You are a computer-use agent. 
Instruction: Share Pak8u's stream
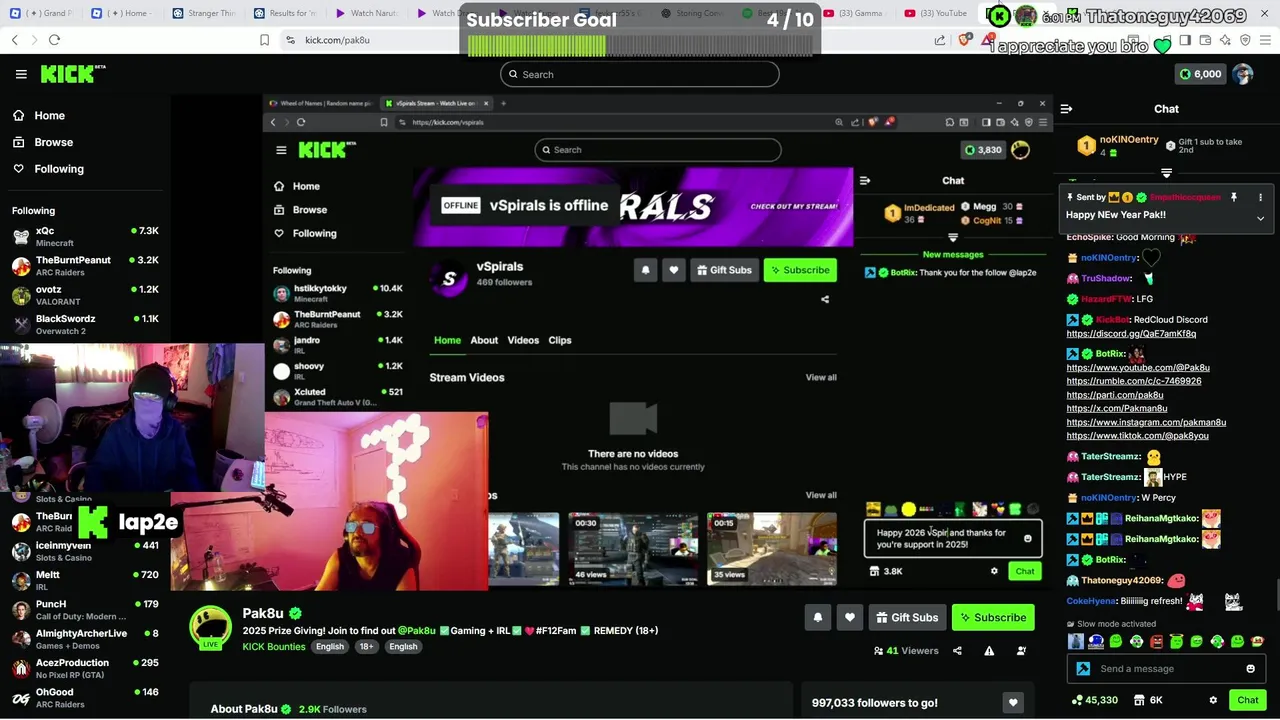click(x=957, y=651)
